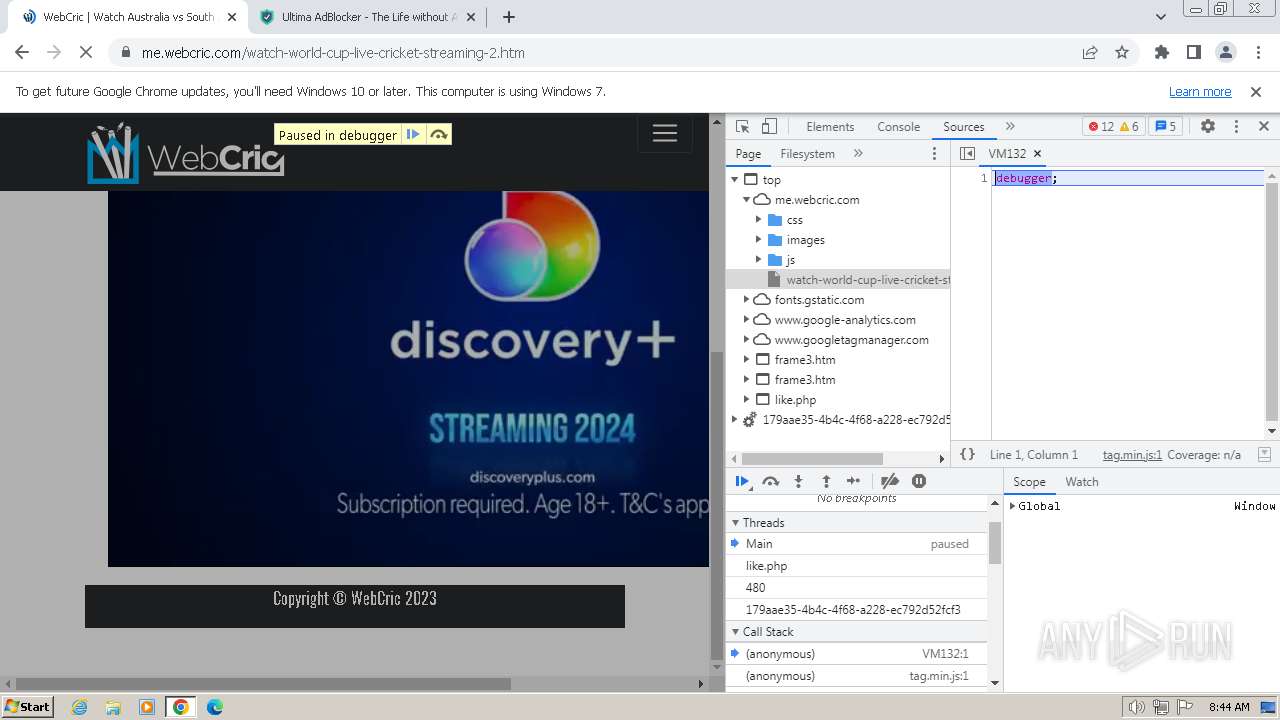1280x720 pixels.
Task: Select the anonymous VM132:1 call frame
Action: [x=857, y=654]
